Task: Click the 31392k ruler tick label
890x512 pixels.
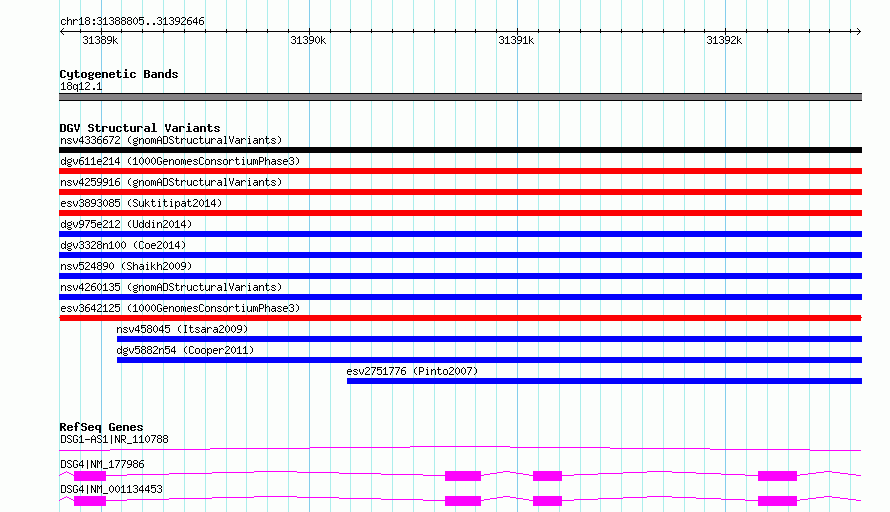Action: [x=724, y=40]
